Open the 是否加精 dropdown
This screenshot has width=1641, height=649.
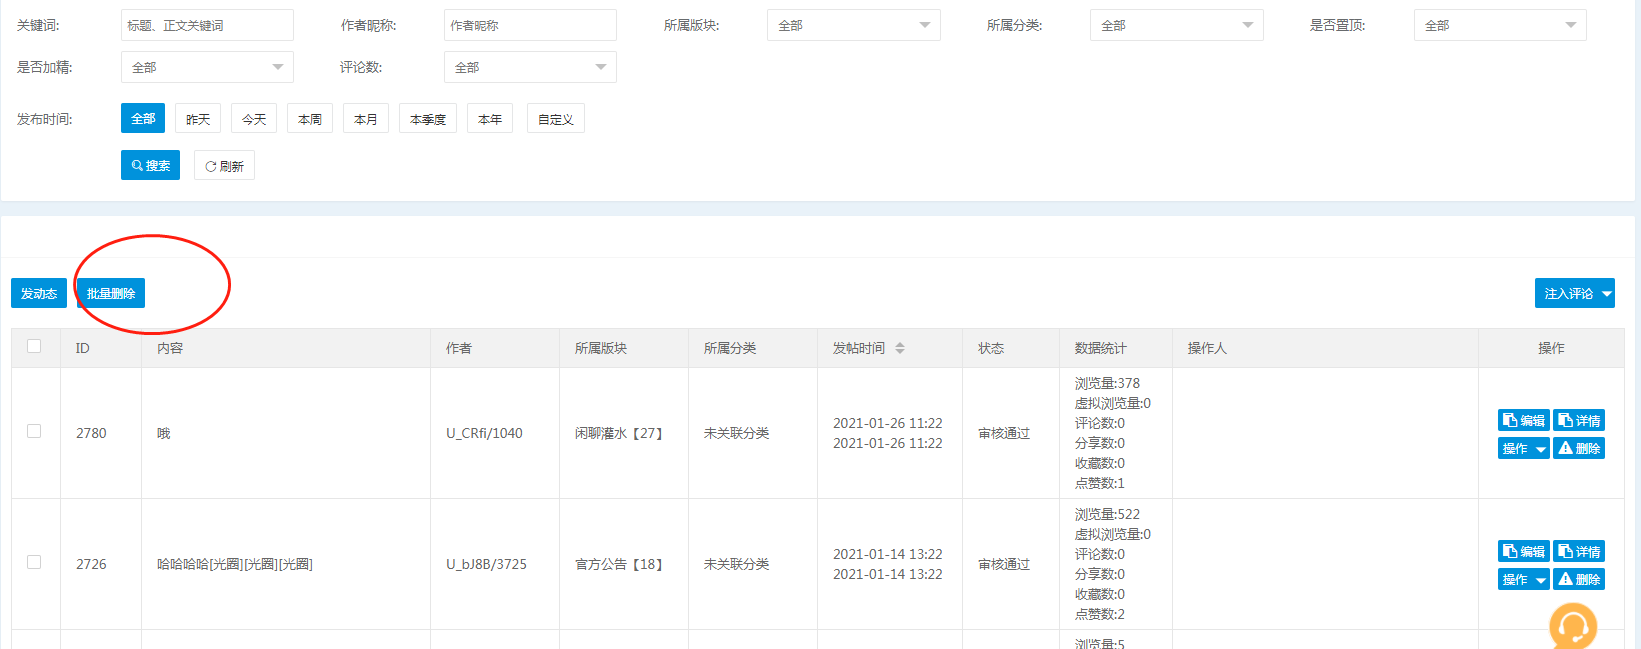pos(207,67)
